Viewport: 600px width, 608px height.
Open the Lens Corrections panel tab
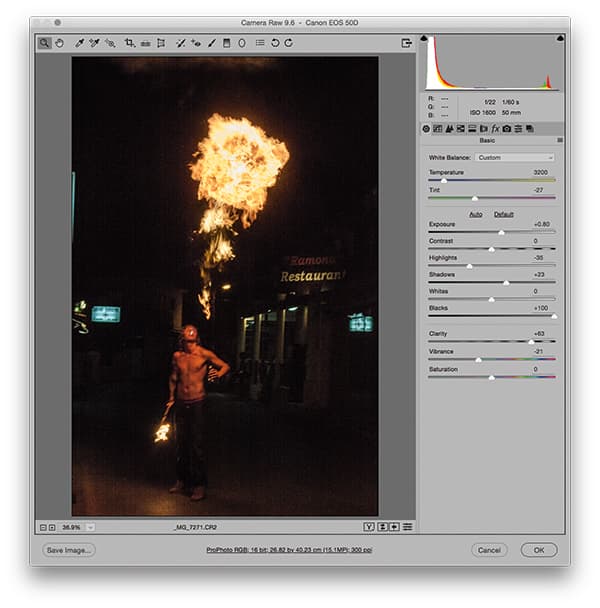(x=484, y=129)
